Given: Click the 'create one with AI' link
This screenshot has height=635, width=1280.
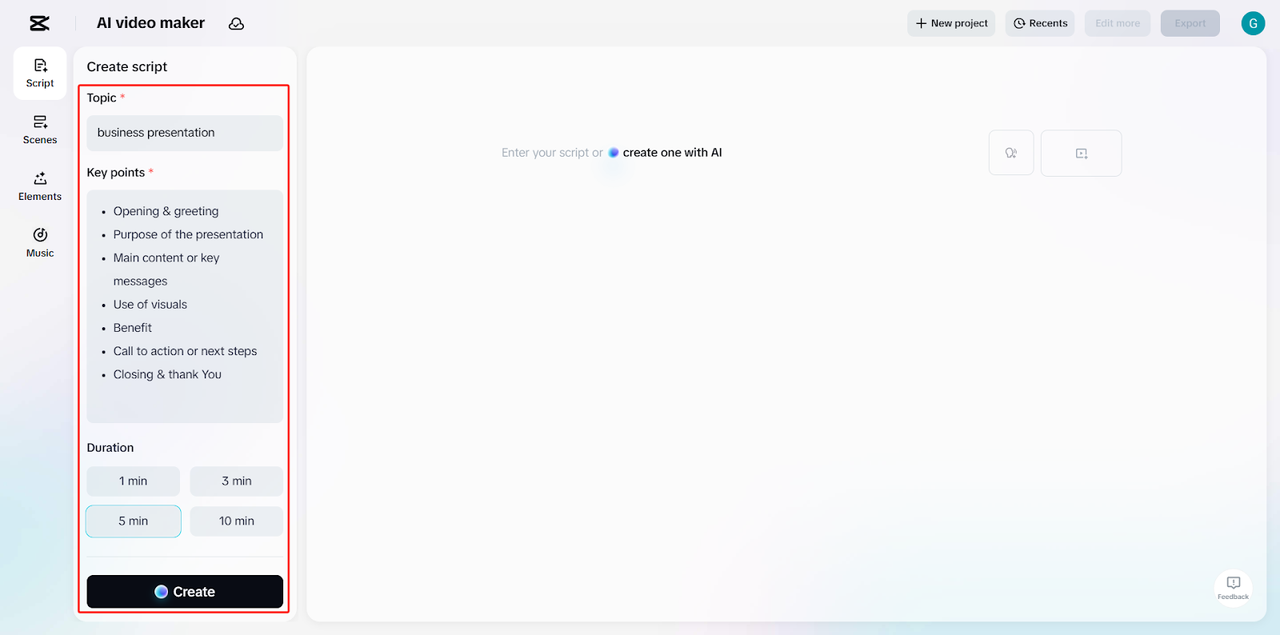Looking at the screenshot, I should tap(671, 153).
